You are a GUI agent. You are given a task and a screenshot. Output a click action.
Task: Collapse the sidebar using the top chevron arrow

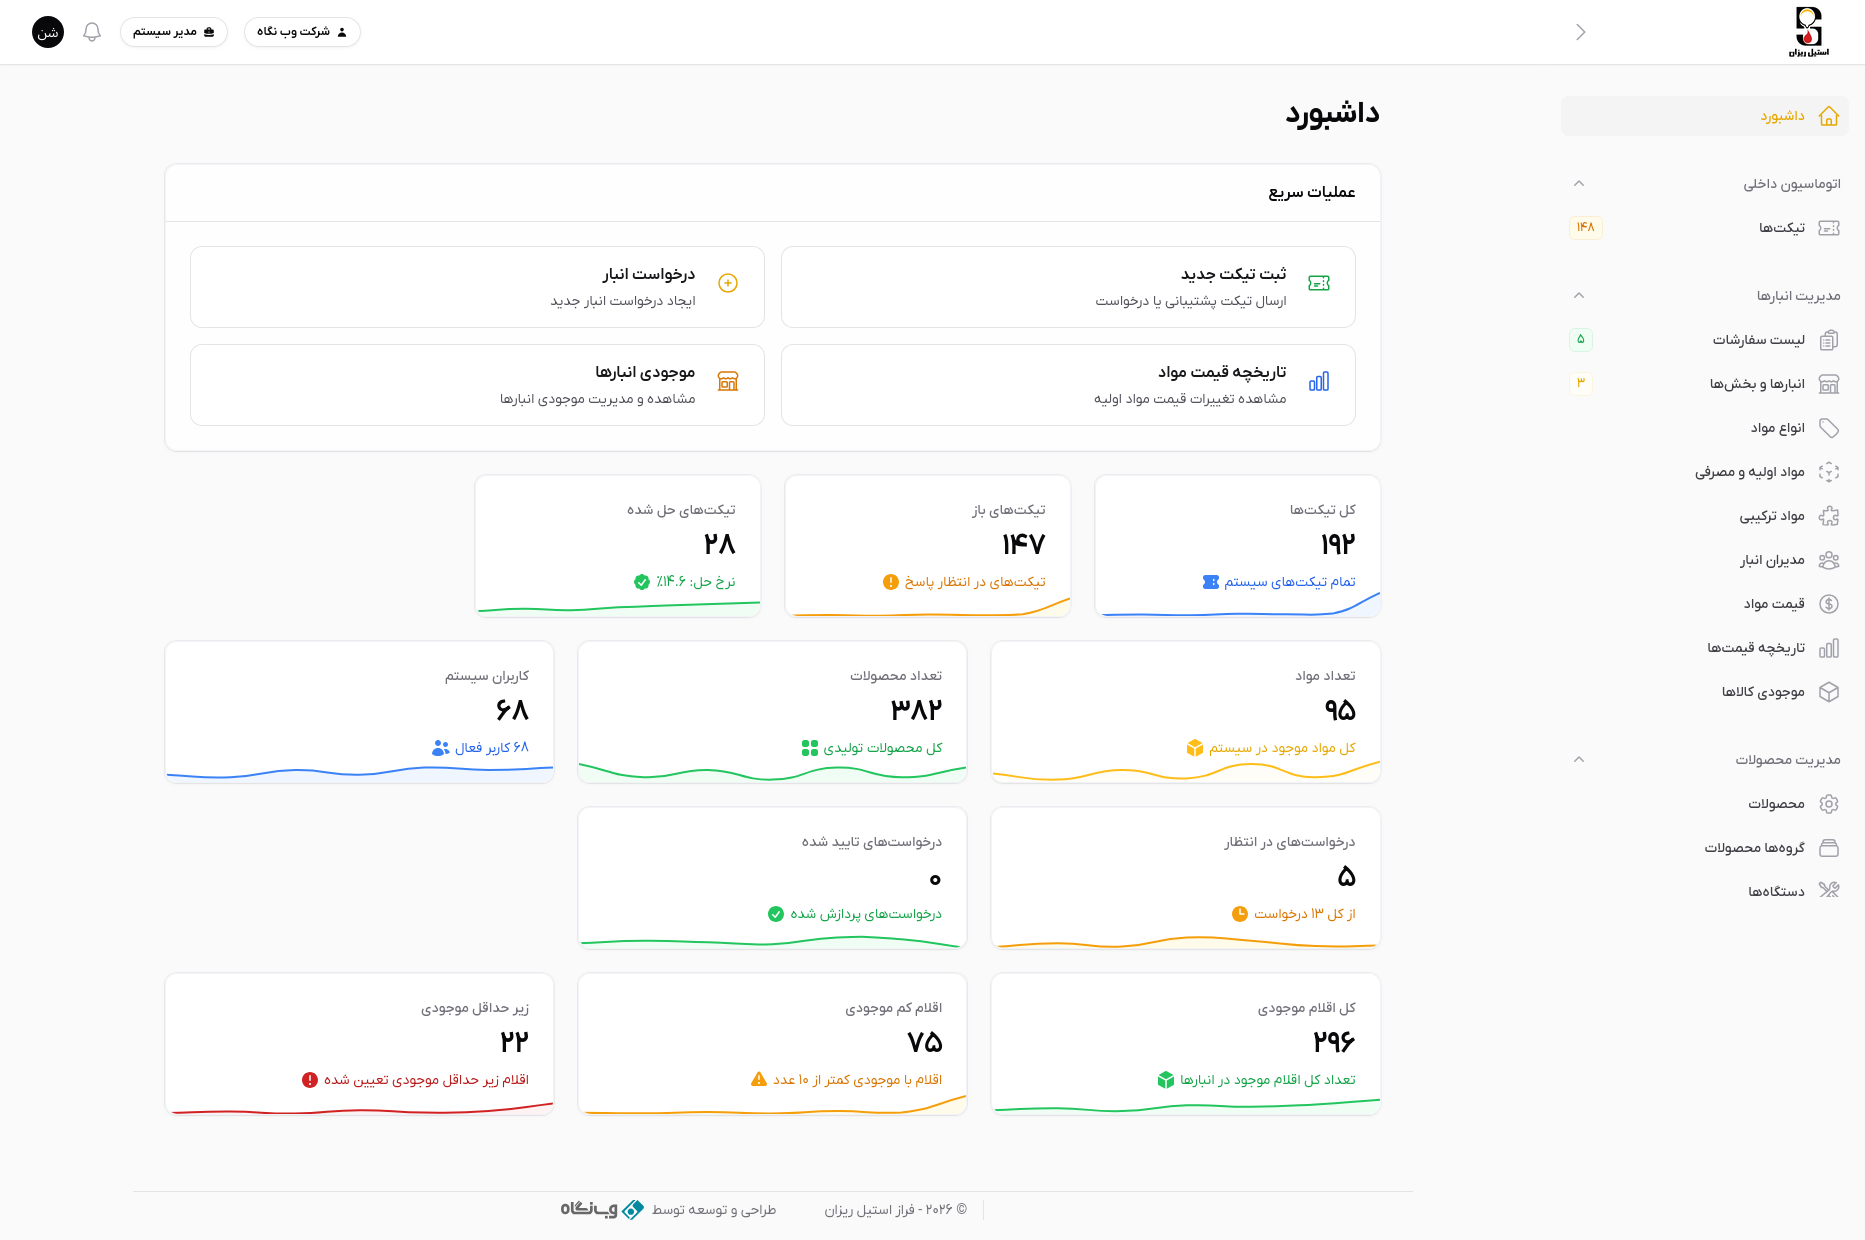(1581, 32)
